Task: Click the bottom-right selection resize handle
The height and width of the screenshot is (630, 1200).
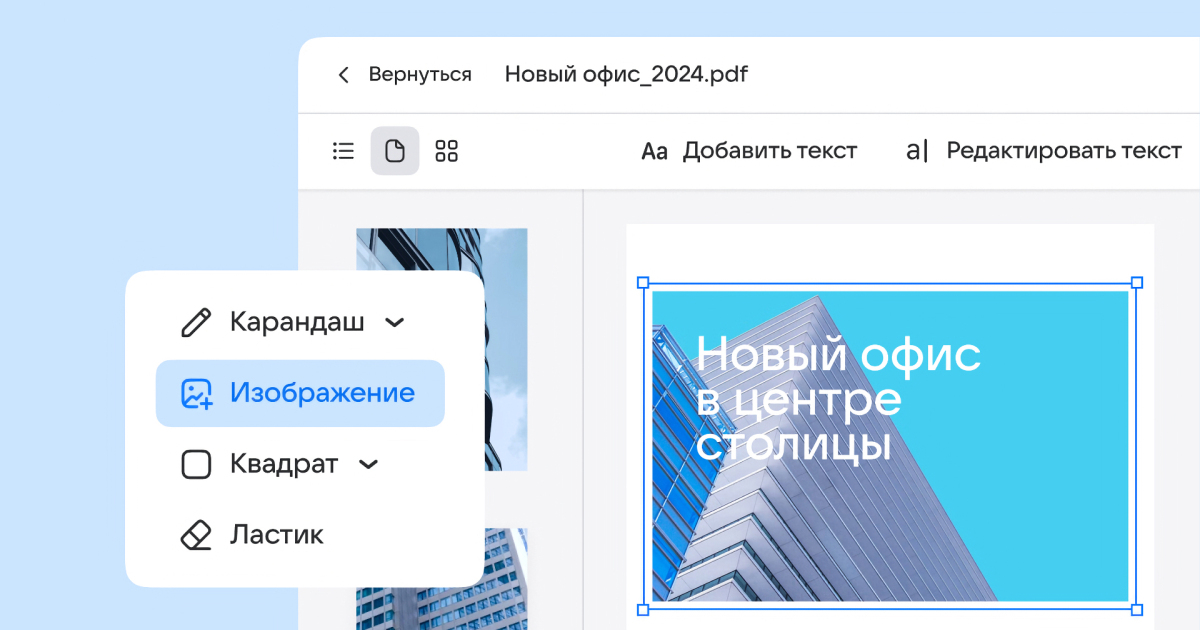Action: (x=1136, y=609)
